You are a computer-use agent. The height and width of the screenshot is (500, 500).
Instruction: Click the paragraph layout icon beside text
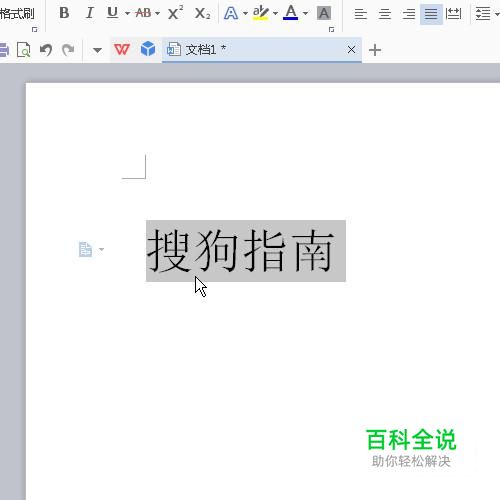pyautogui.click(x=85, y=249)
